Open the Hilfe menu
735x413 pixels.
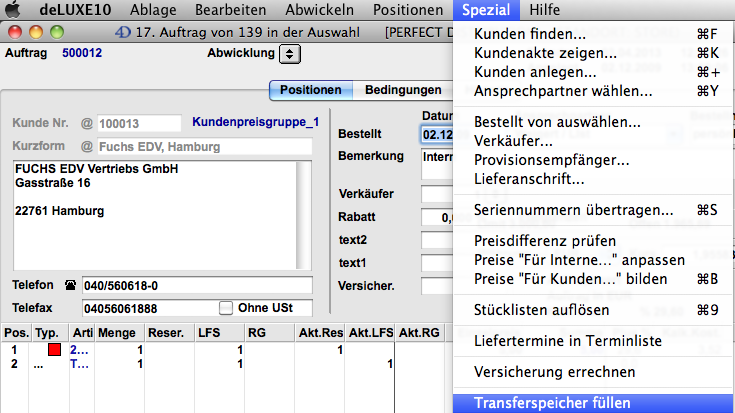pyautogui.click(x=544, y=11)
